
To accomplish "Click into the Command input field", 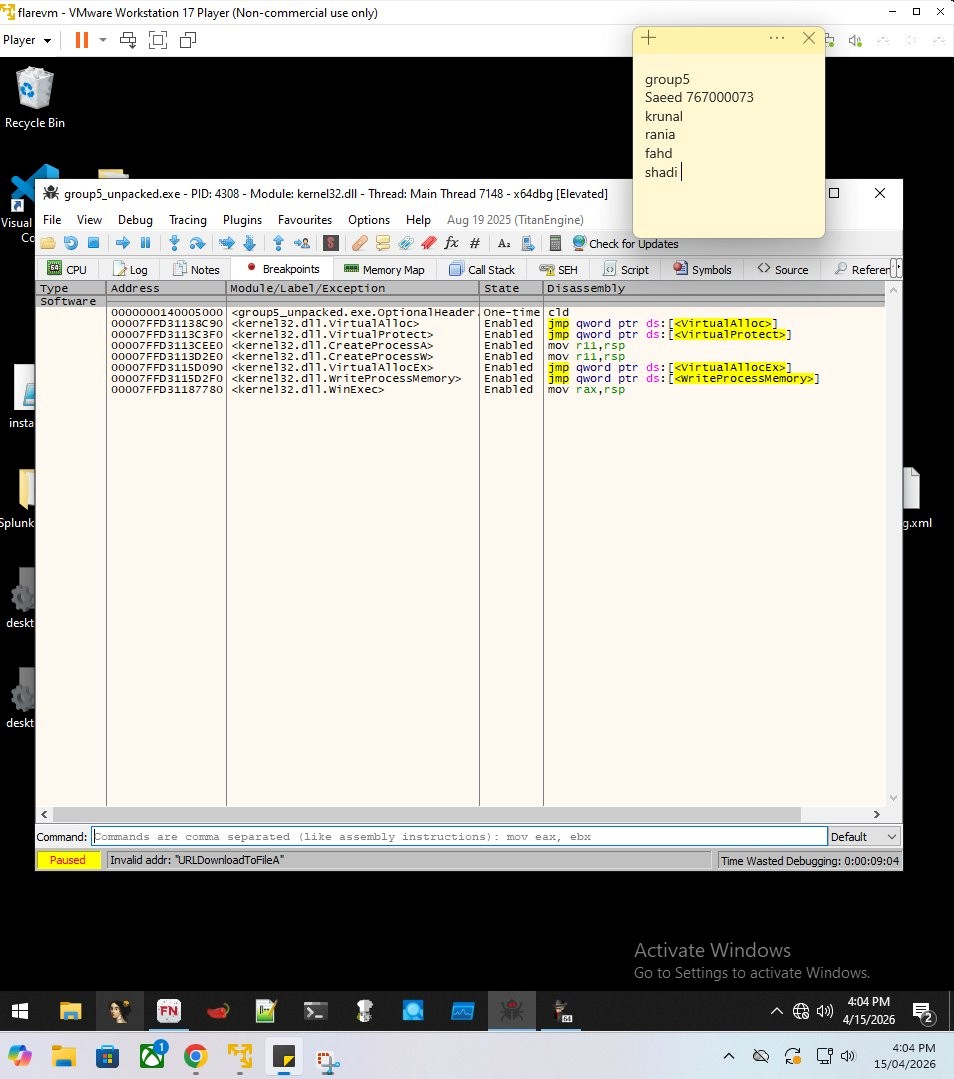I will [460, 837].
